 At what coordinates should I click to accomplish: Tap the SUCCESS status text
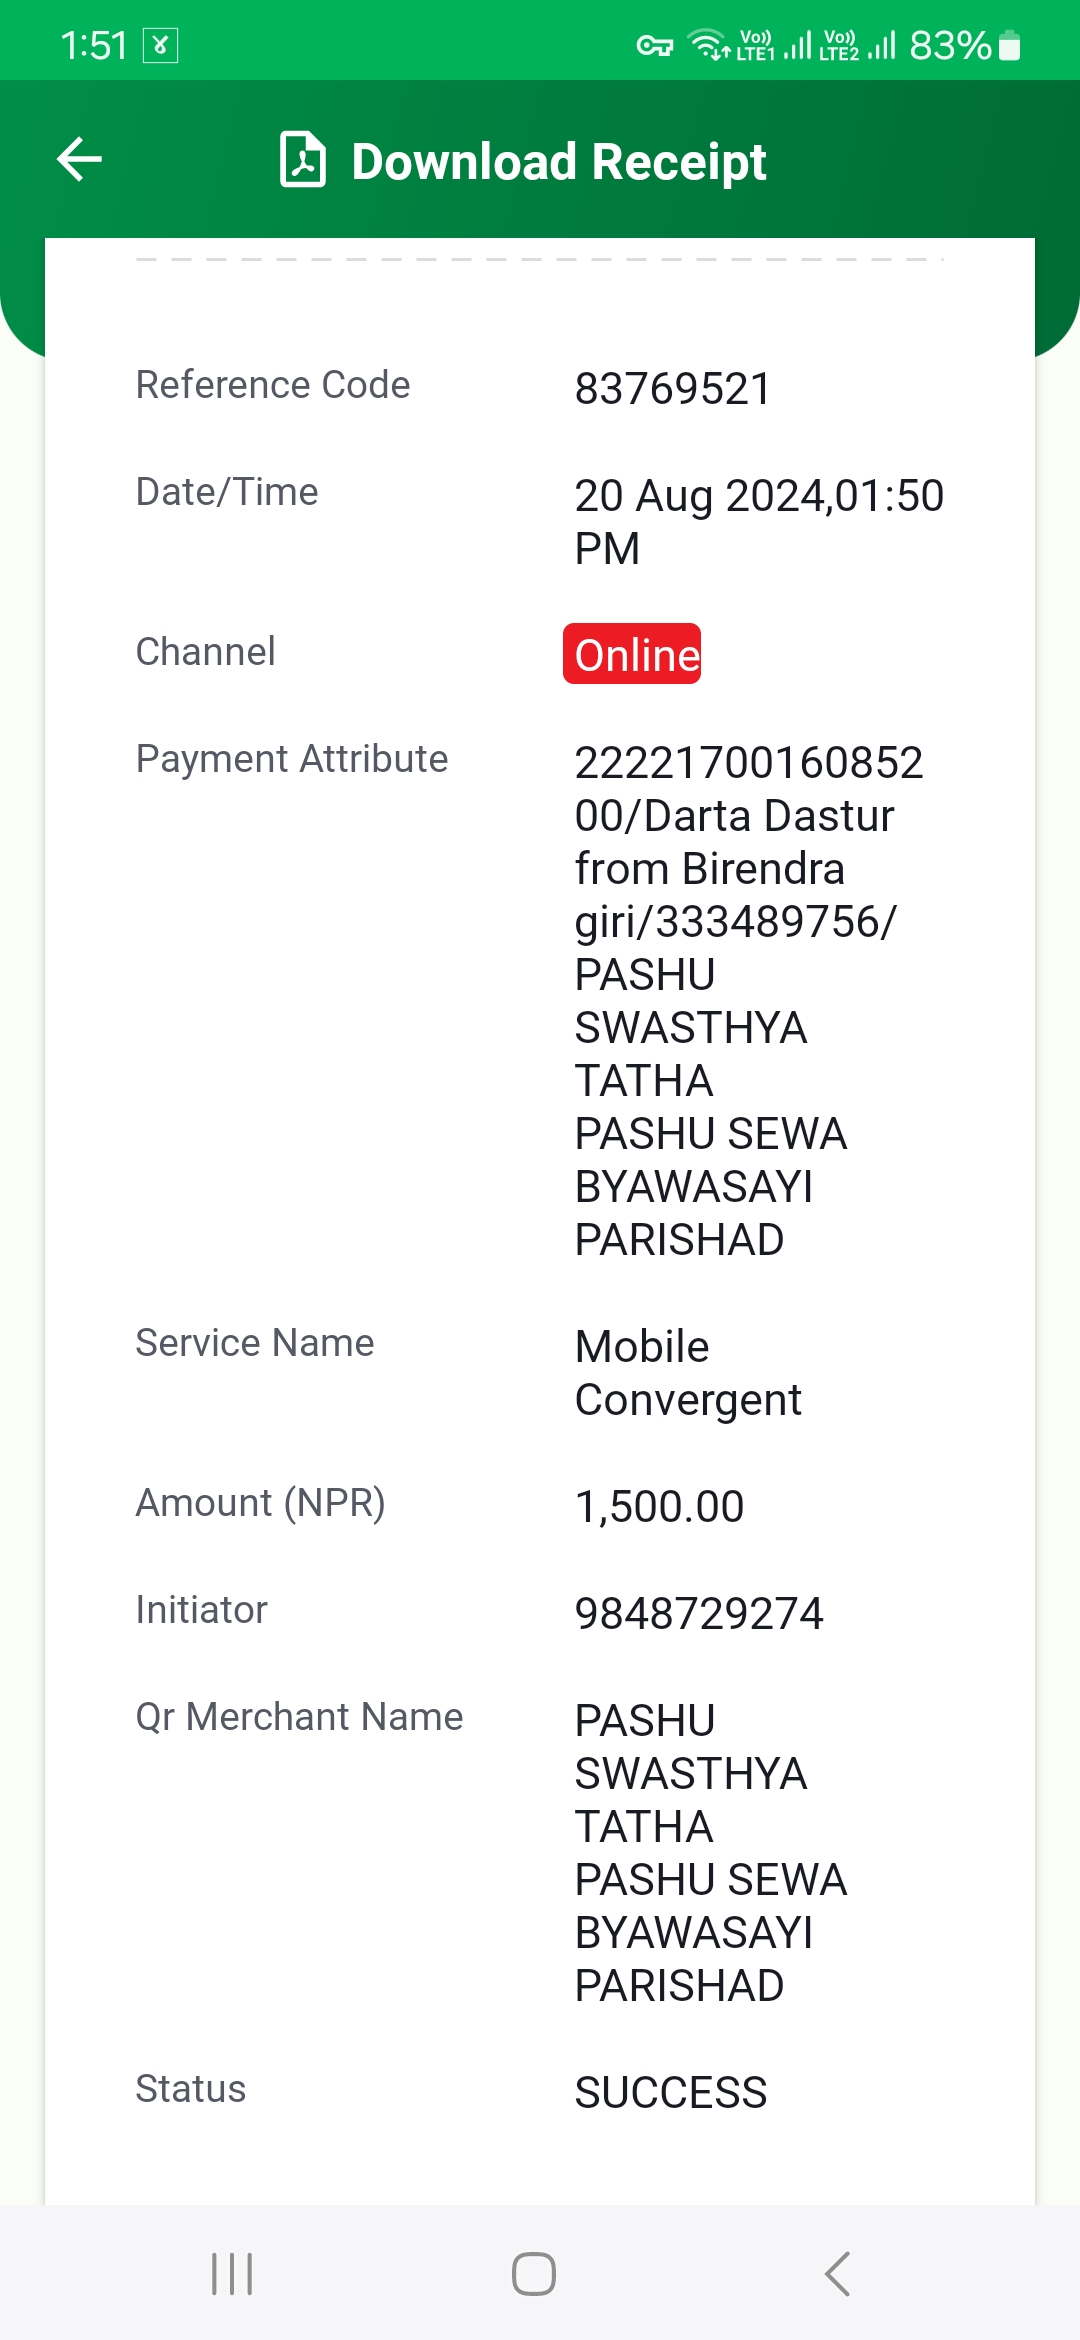tap(671, 2092)
